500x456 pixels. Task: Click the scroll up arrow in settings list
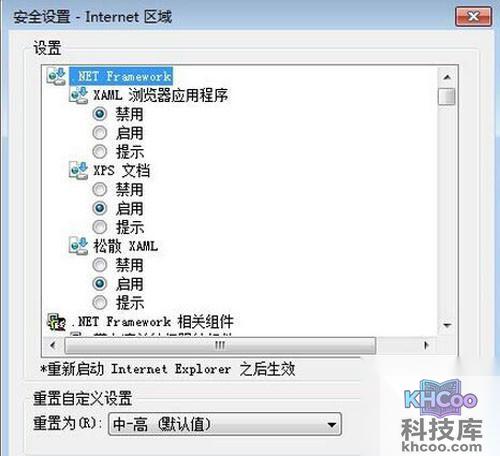447,77
